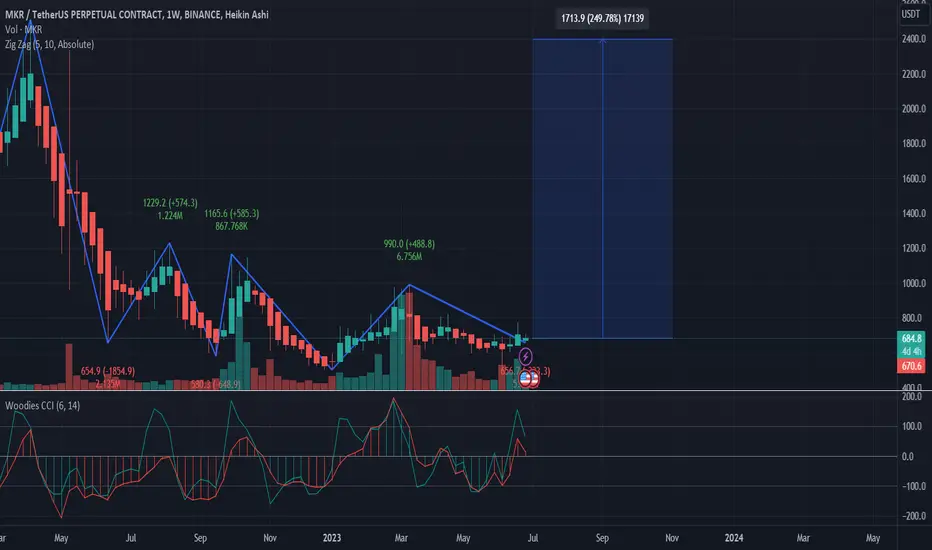Click the 1165.6 (+585.3) zig zag label

click(232, 213)
